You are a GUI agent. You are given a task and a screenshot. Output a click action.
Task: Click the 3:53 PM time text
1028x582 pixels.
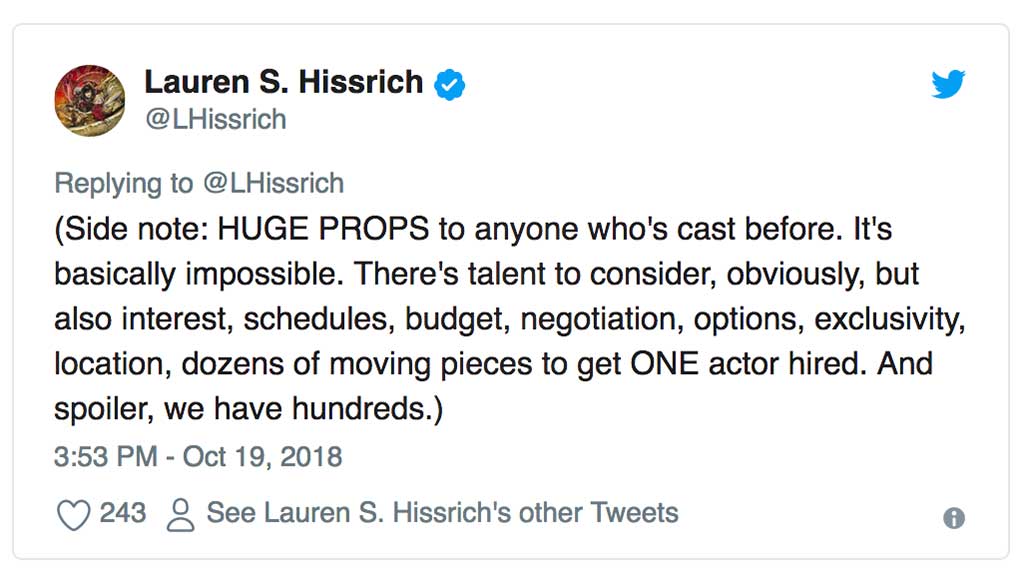(106, 456)
